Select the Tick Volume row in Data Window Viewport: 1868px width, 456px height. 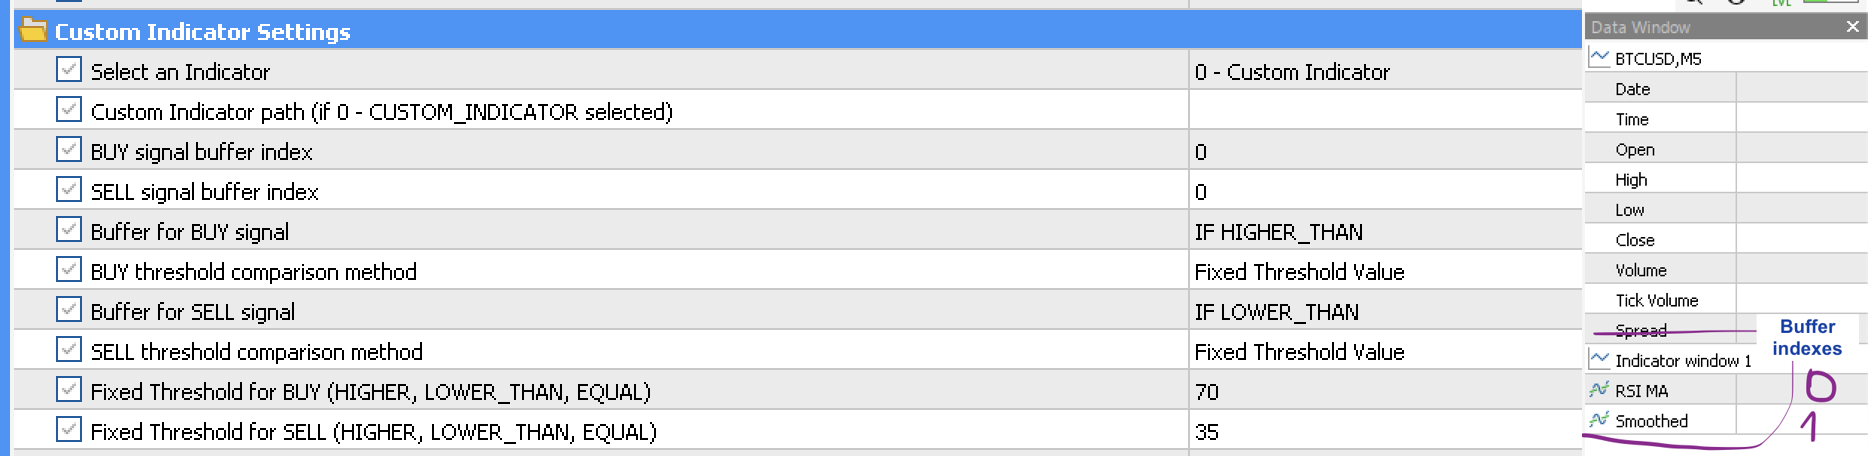(x=1657, y=300)
